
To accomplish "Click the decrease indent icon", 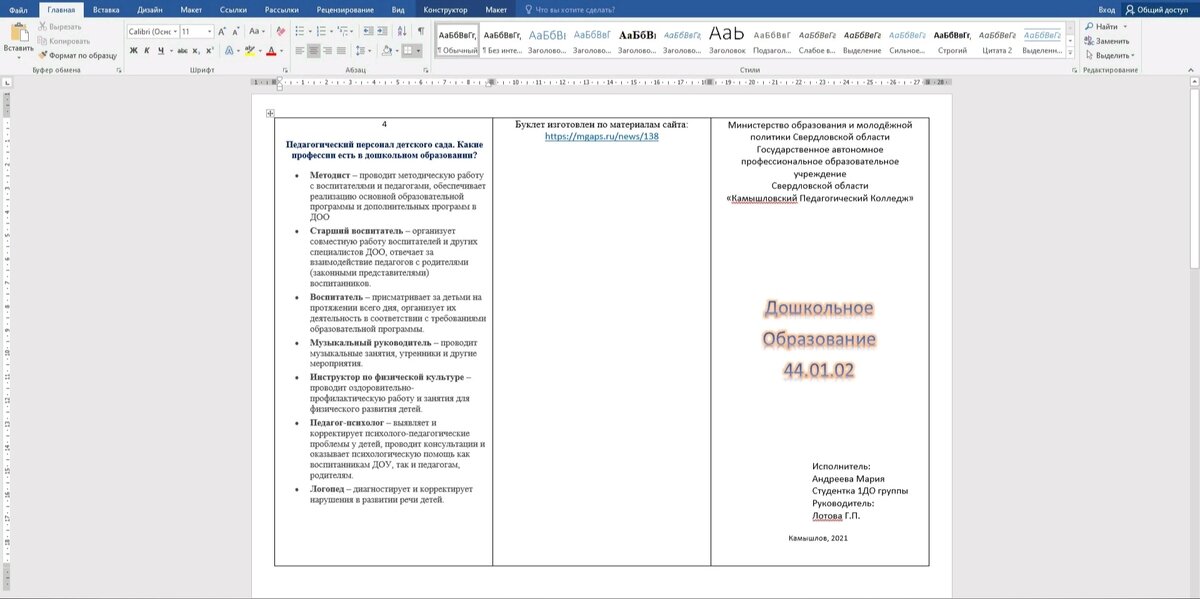I will point(368,32).
